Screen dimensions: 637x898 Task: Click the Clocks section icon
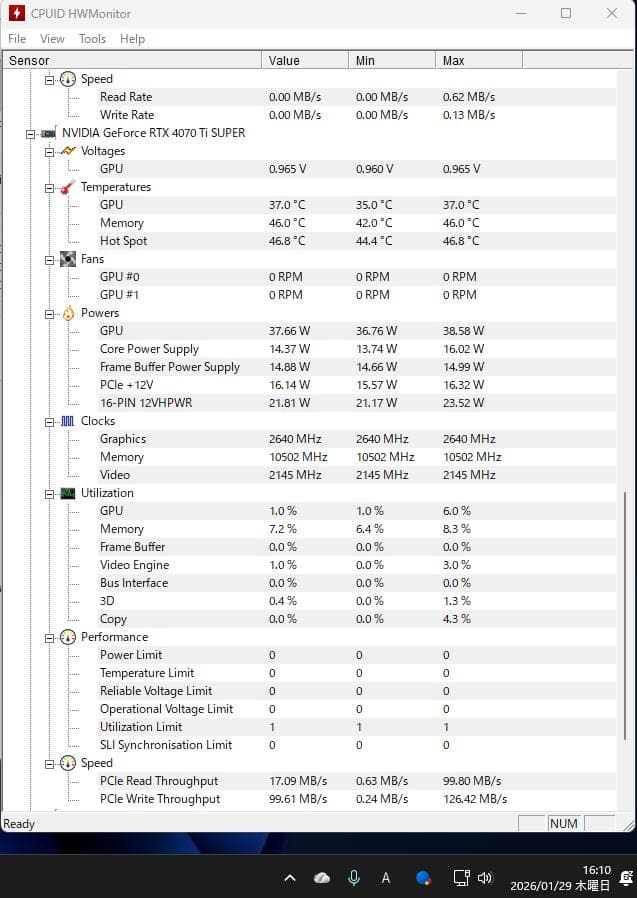68,421
